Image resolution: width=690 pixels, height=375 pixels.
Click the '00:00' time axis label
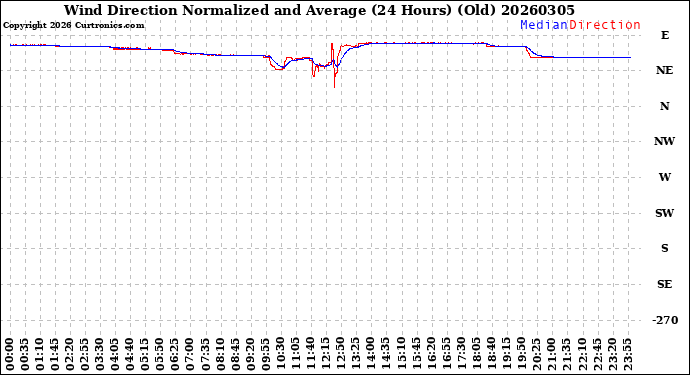[x=10, y=355]
